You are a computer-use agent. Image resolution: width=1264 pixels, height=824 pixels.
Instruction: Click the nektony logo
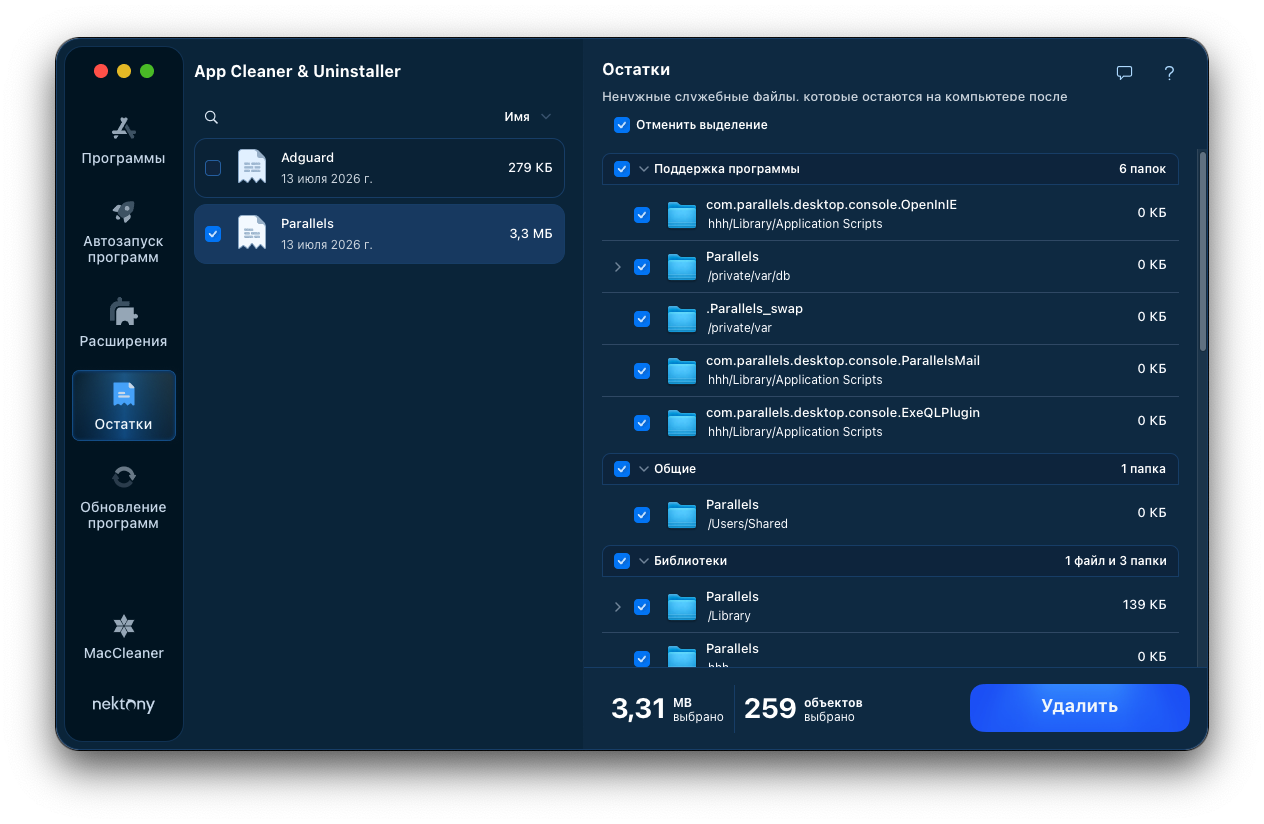124,704
